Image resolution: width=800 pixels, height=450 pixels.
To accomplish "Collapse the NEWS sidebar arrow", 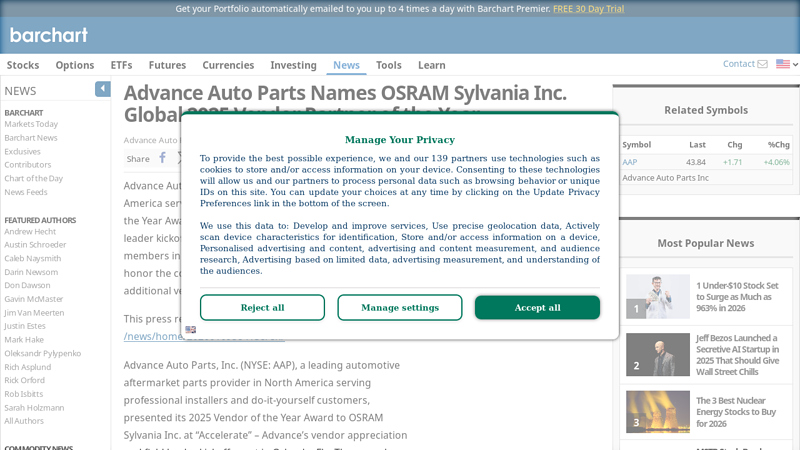I will [x=103, y=89].
